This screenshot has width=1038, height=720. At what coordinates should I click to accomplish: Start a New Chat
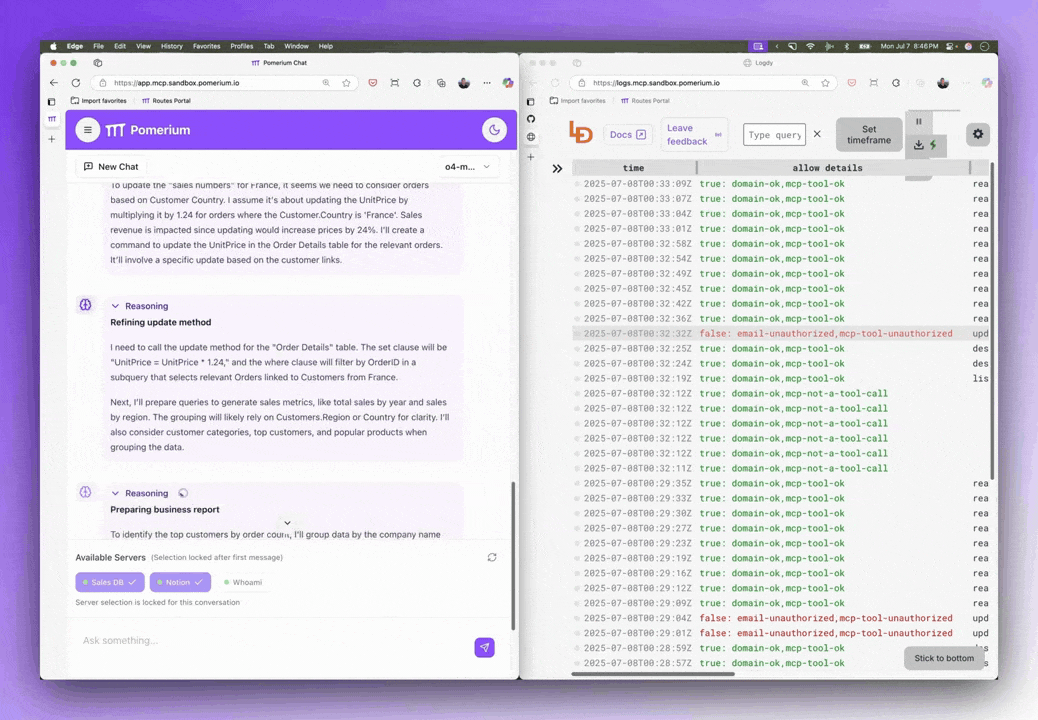(111, 167)
